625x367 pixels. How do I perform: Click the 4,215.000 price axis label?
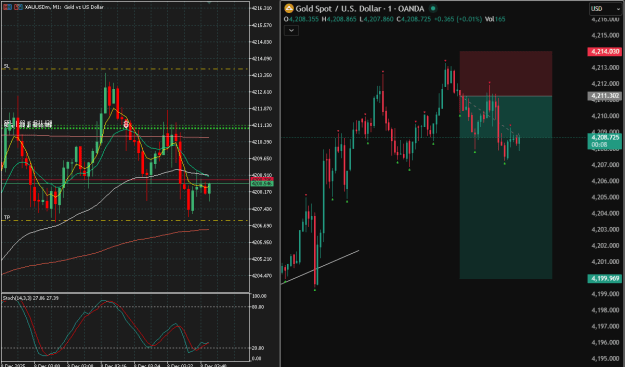(x=605, y=35)
